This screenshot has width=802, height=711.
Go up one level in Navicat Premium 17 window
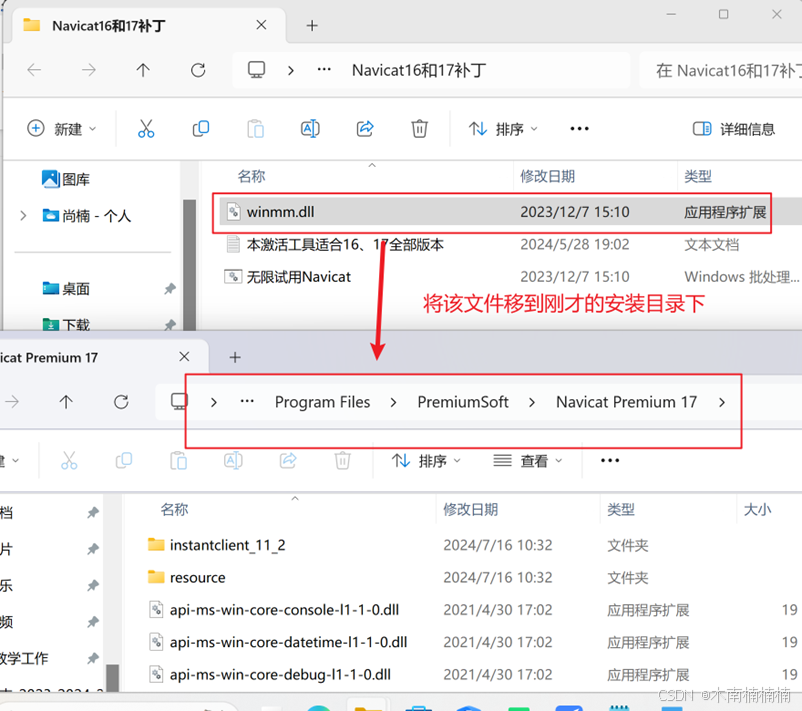point(66,402)
